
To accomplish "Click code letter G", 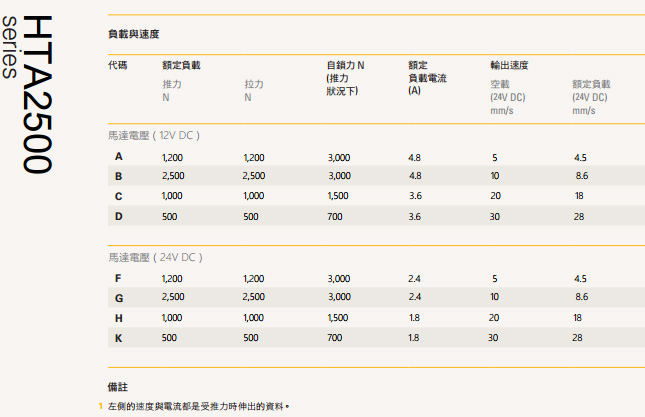I will coord(119,298).
